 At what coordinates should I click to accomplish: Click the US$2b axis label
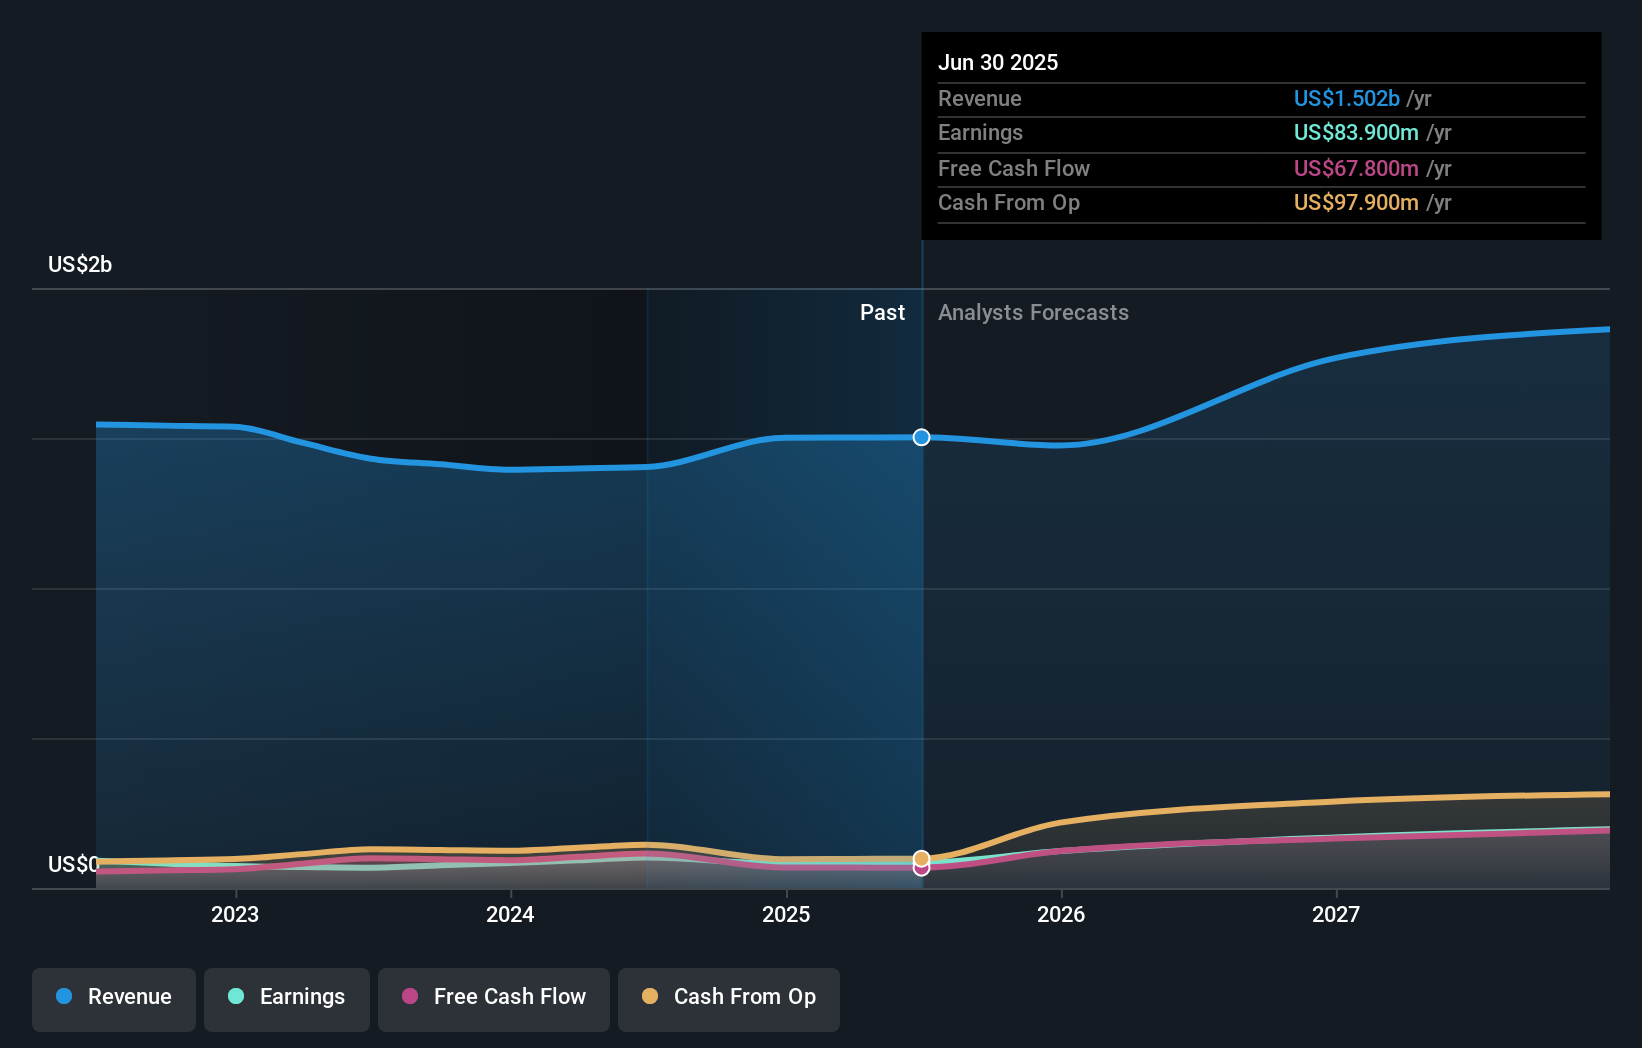point(79,263)
